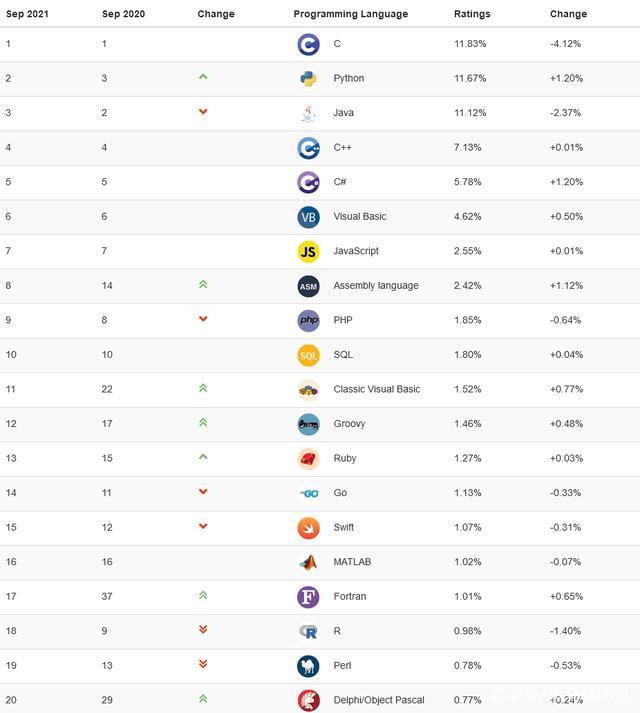
Task: Click the Java coffee cup icon
Action: (308, 113)
